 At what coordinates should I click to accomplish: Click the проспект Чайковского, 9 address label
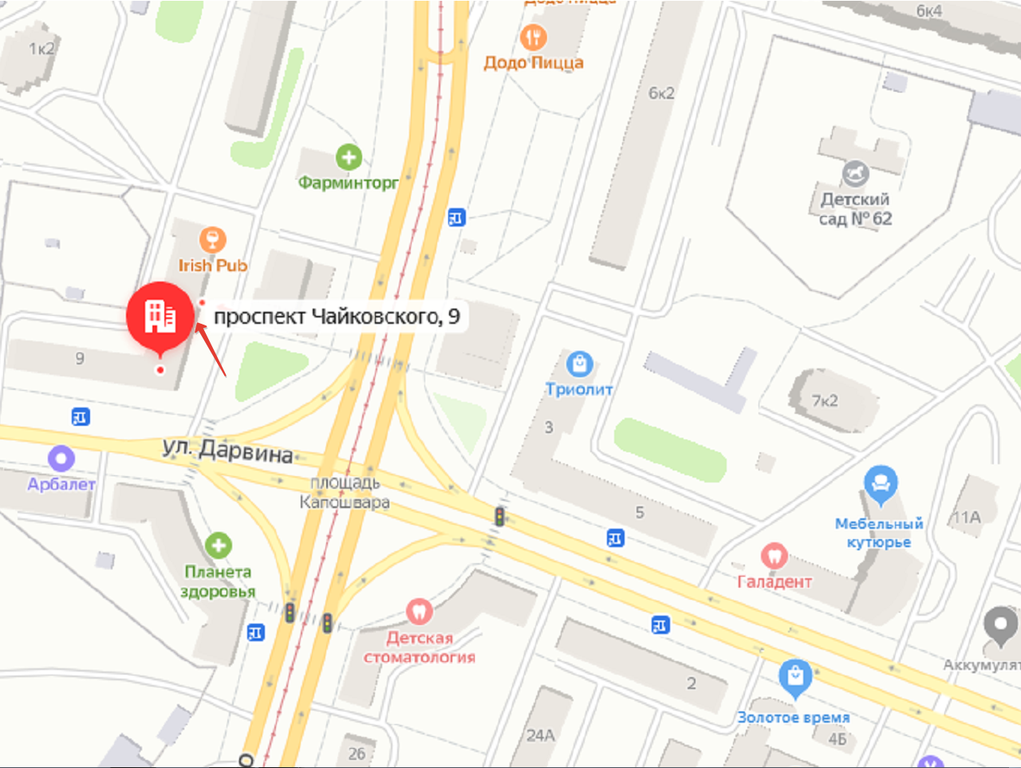337,317
